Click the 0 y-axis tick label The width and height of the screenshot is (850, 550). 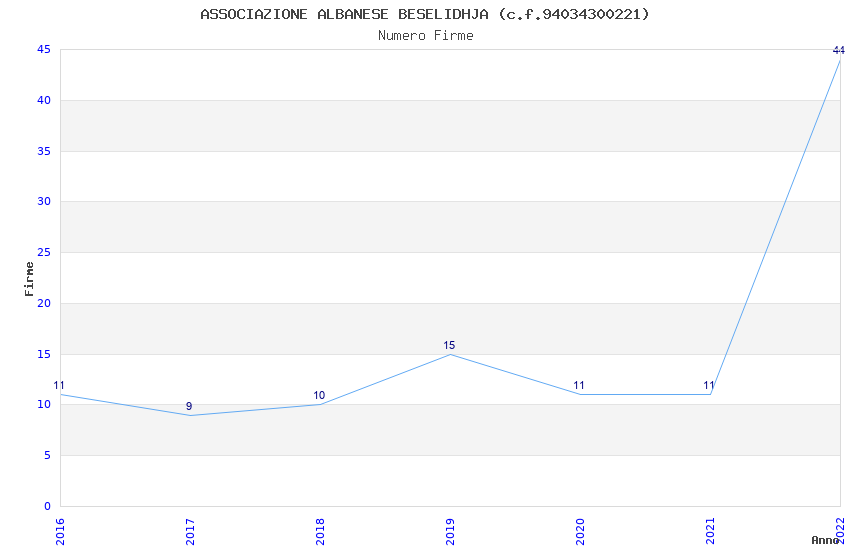coord(48,506)
